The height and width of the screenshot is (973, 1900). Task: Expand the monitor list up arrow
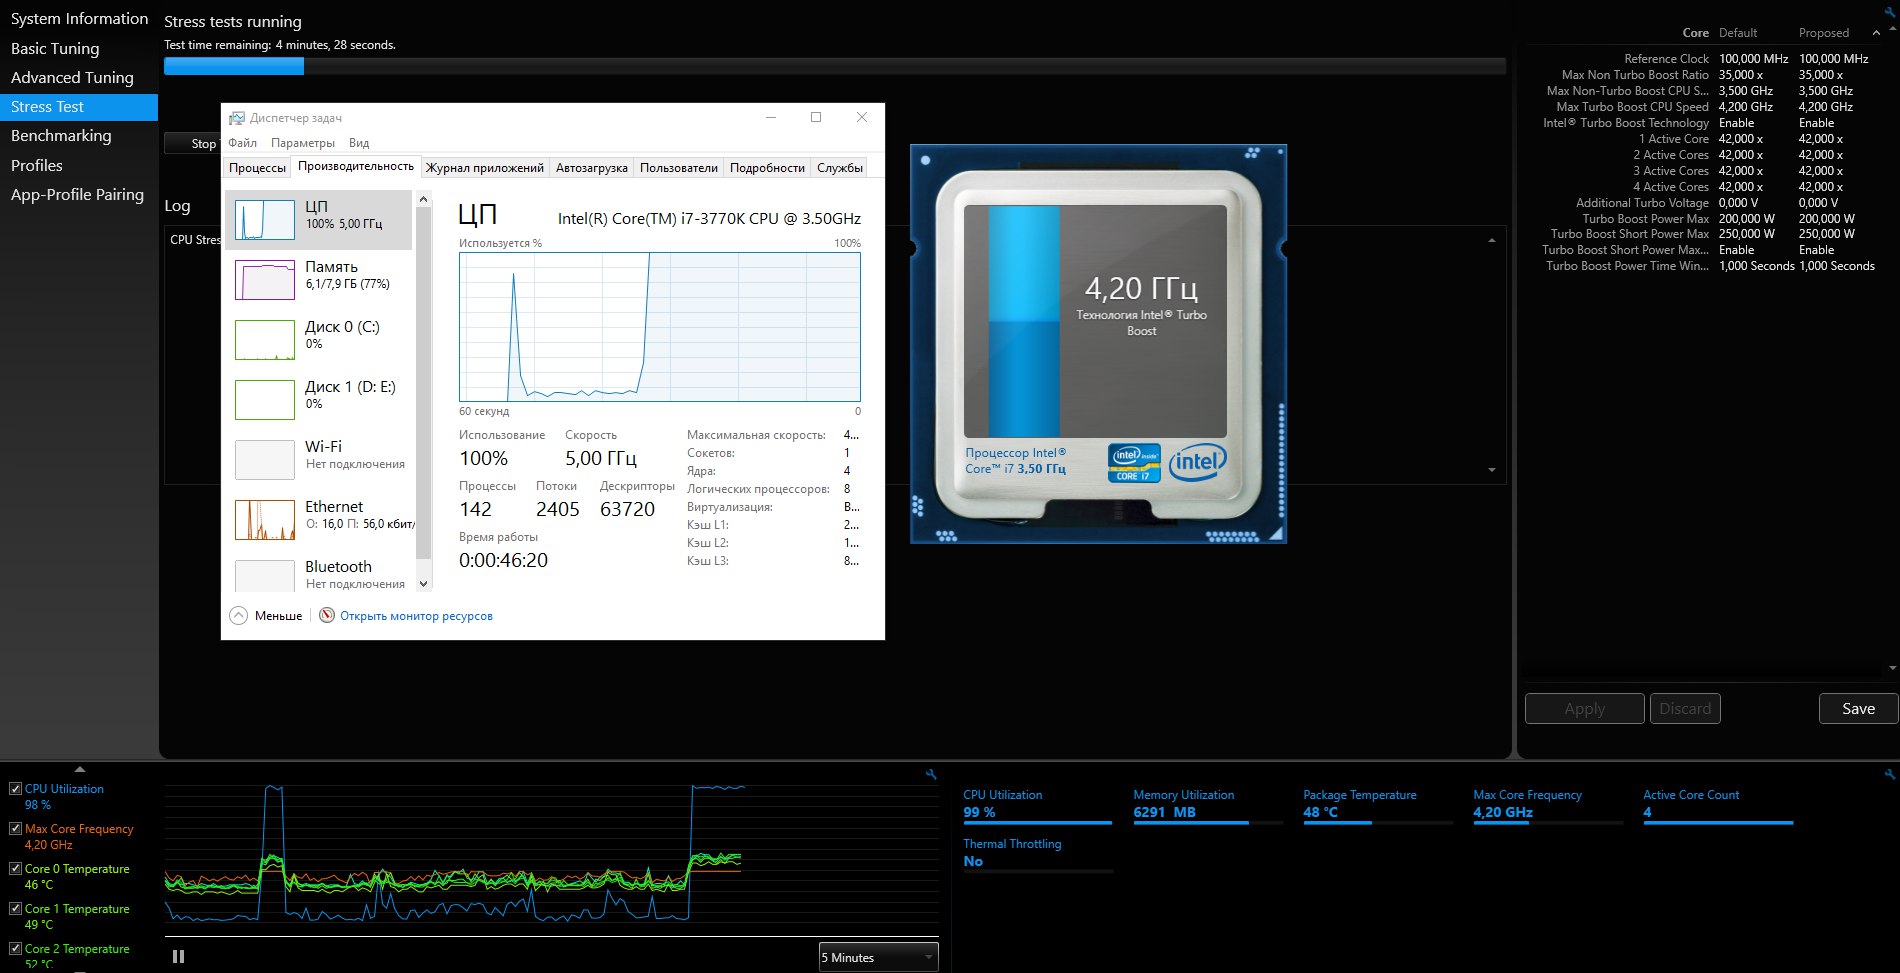80,769
